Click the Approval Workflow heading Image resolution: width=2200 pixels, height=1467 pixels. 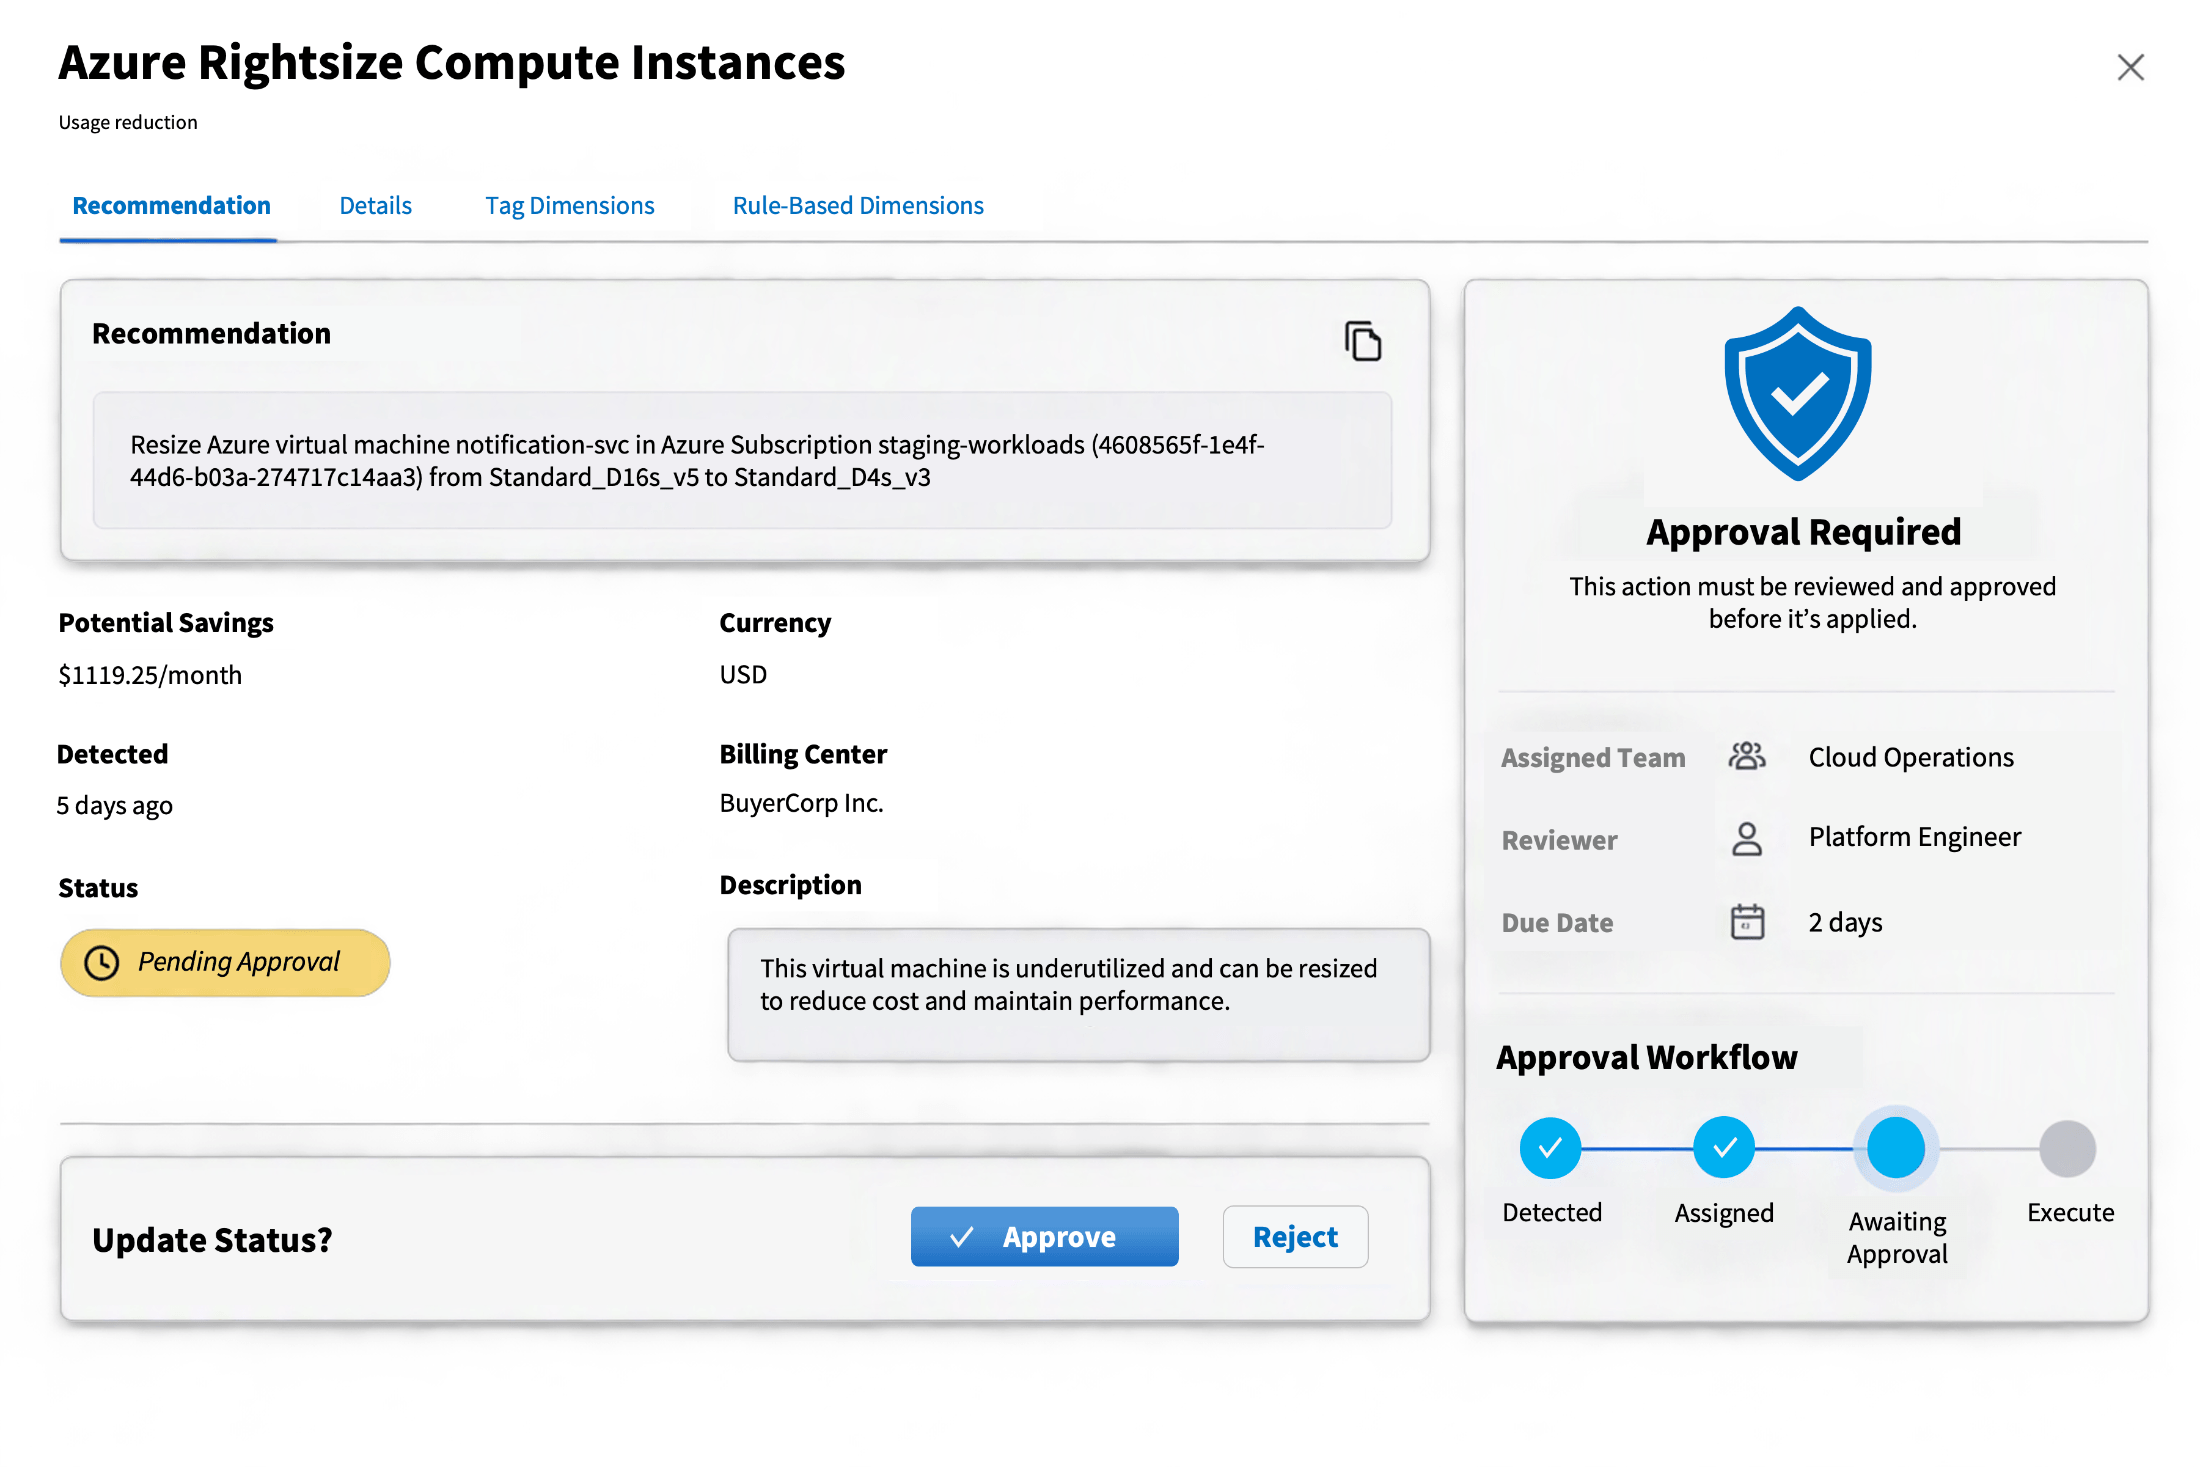(x=1646, y=1057)
